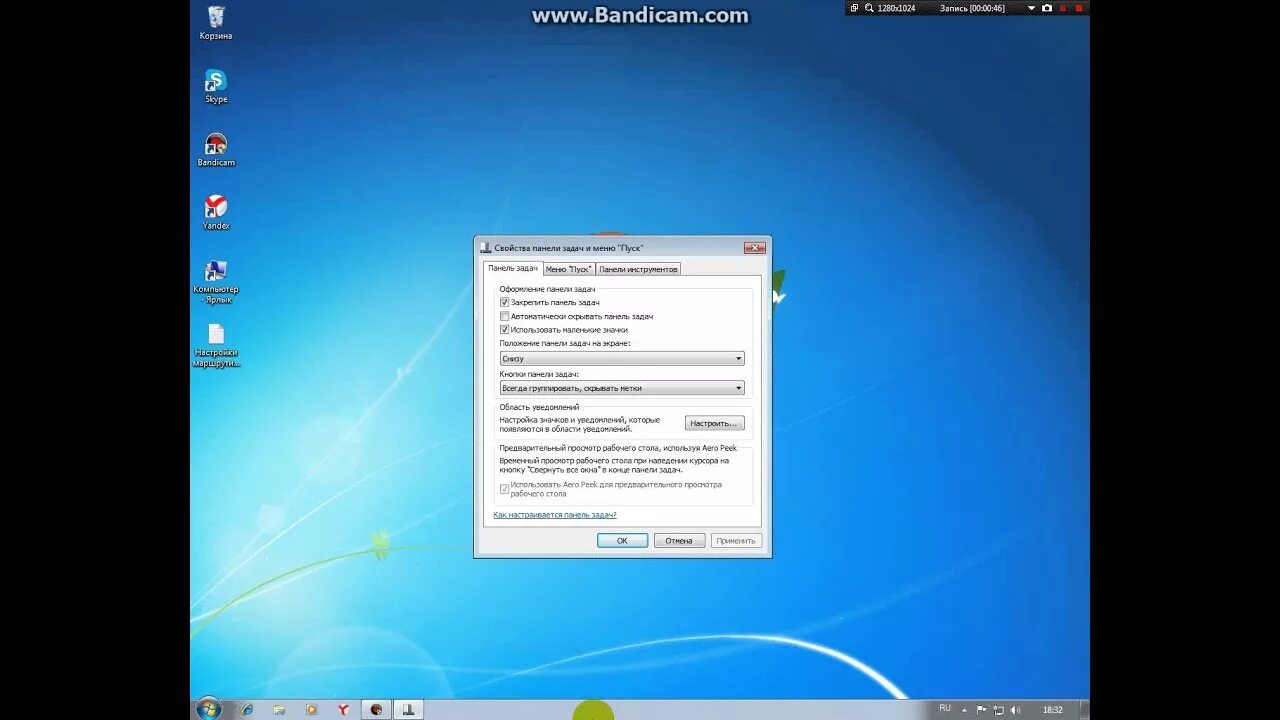This screenshot has height=720, width=1280.
Task: Open Bandicam dropdown triangle menu
Action: point(1031,8)
